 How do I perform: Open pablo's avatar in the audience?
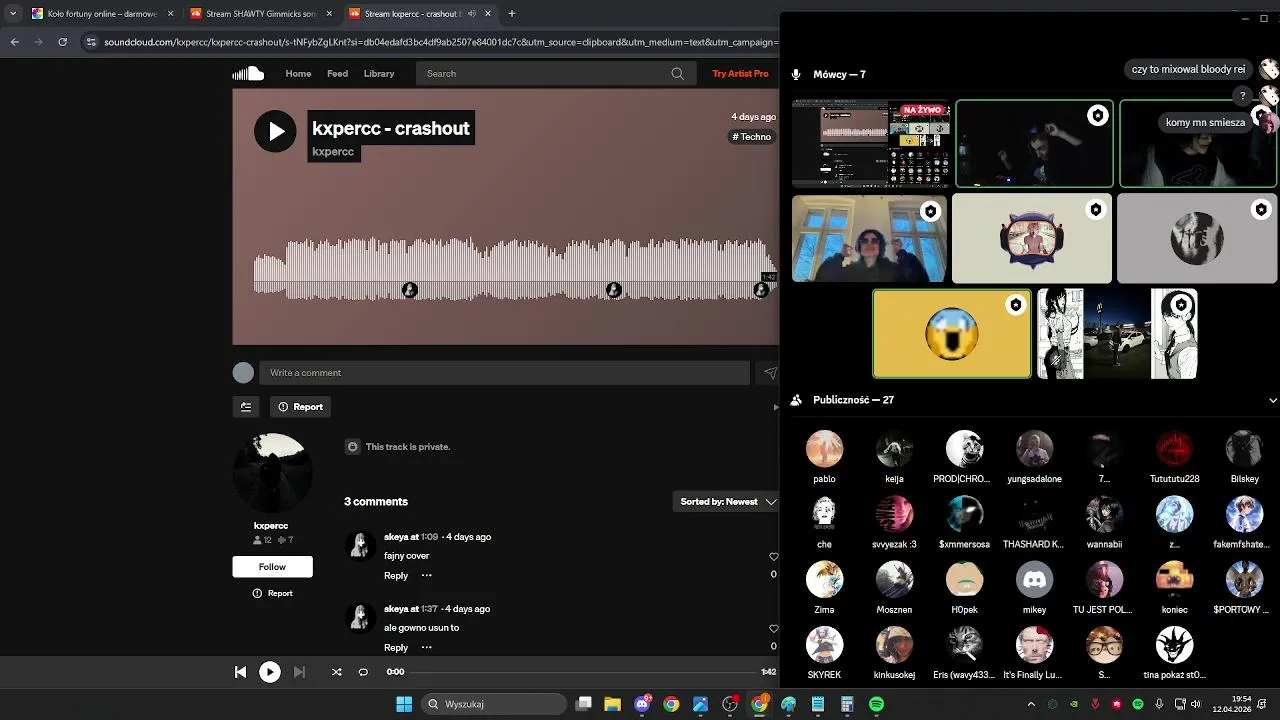click(x=824, y=449)
